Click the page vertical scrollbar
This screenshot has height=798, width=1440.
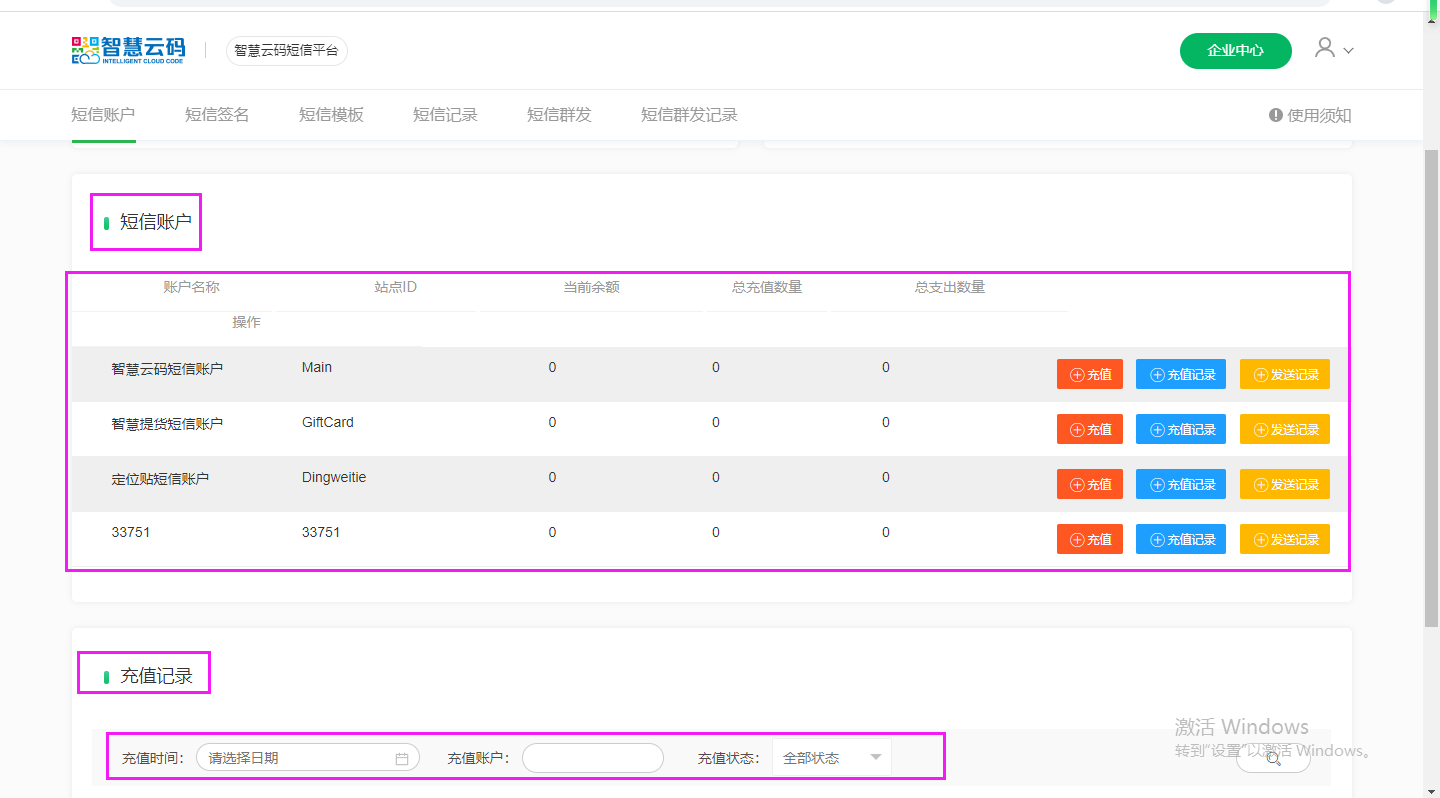[x=1431, y=400]
